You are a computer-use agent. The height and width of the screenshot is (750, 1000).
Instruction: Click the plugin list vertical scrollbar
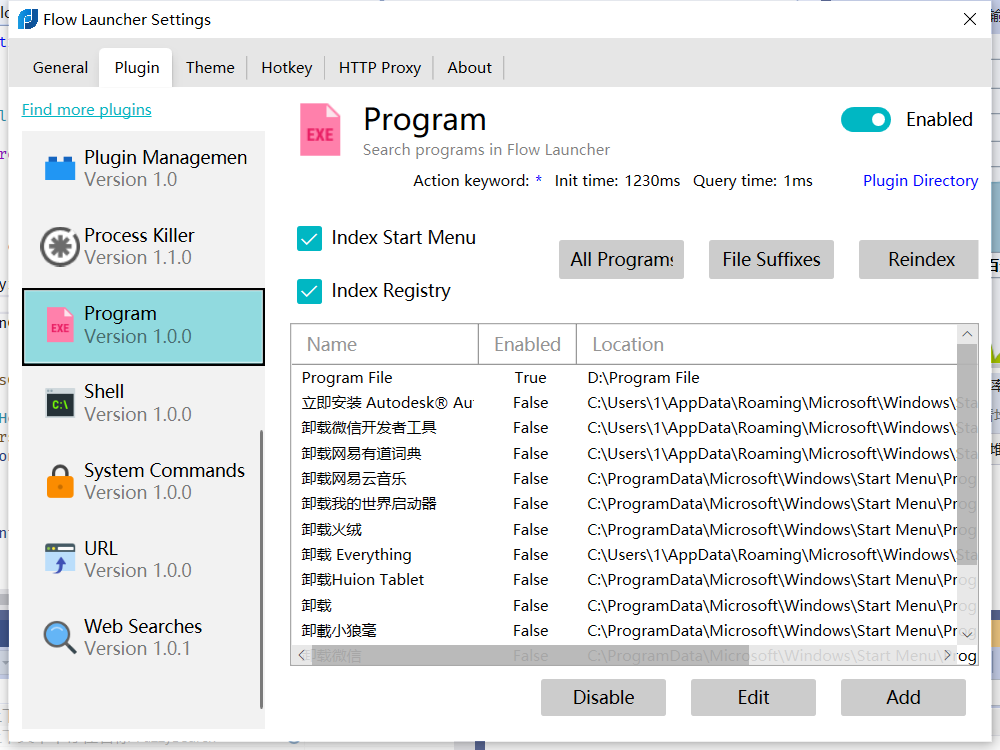point(261,569)
